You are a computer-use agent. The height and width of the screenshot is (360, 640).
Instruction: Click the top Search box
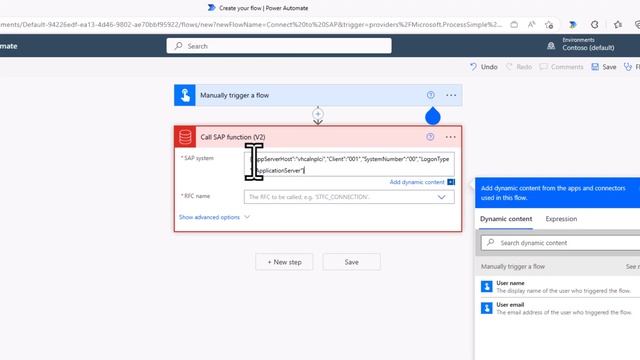[279, 46]
